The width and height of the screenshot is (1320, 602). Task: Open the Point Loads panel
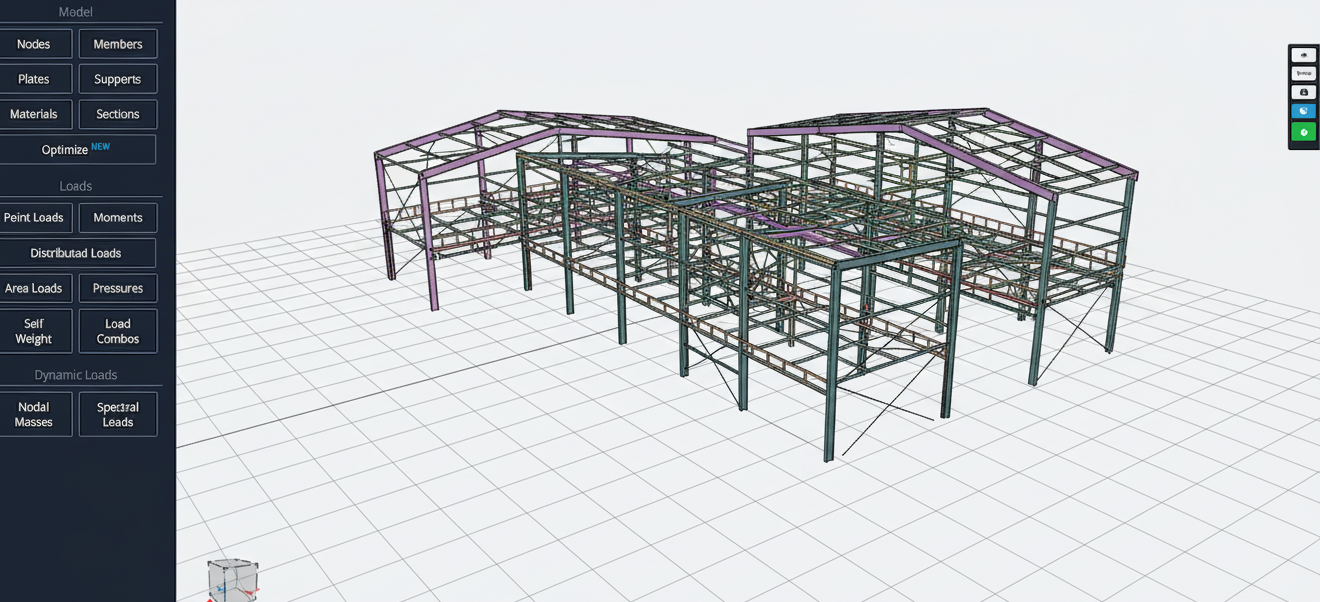[34, 218]
